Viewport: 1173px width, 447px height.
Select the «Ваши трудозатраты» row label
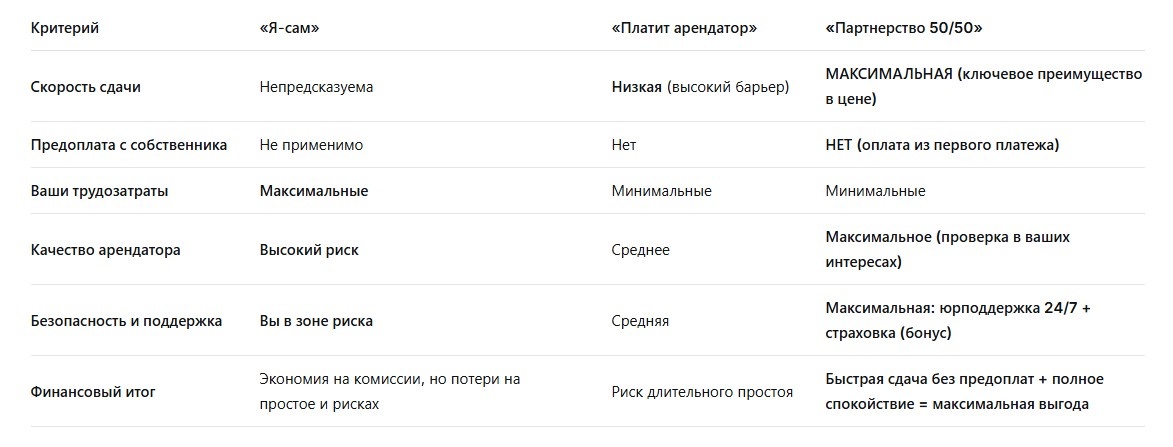pyautogui.click(x=99, y=191)
